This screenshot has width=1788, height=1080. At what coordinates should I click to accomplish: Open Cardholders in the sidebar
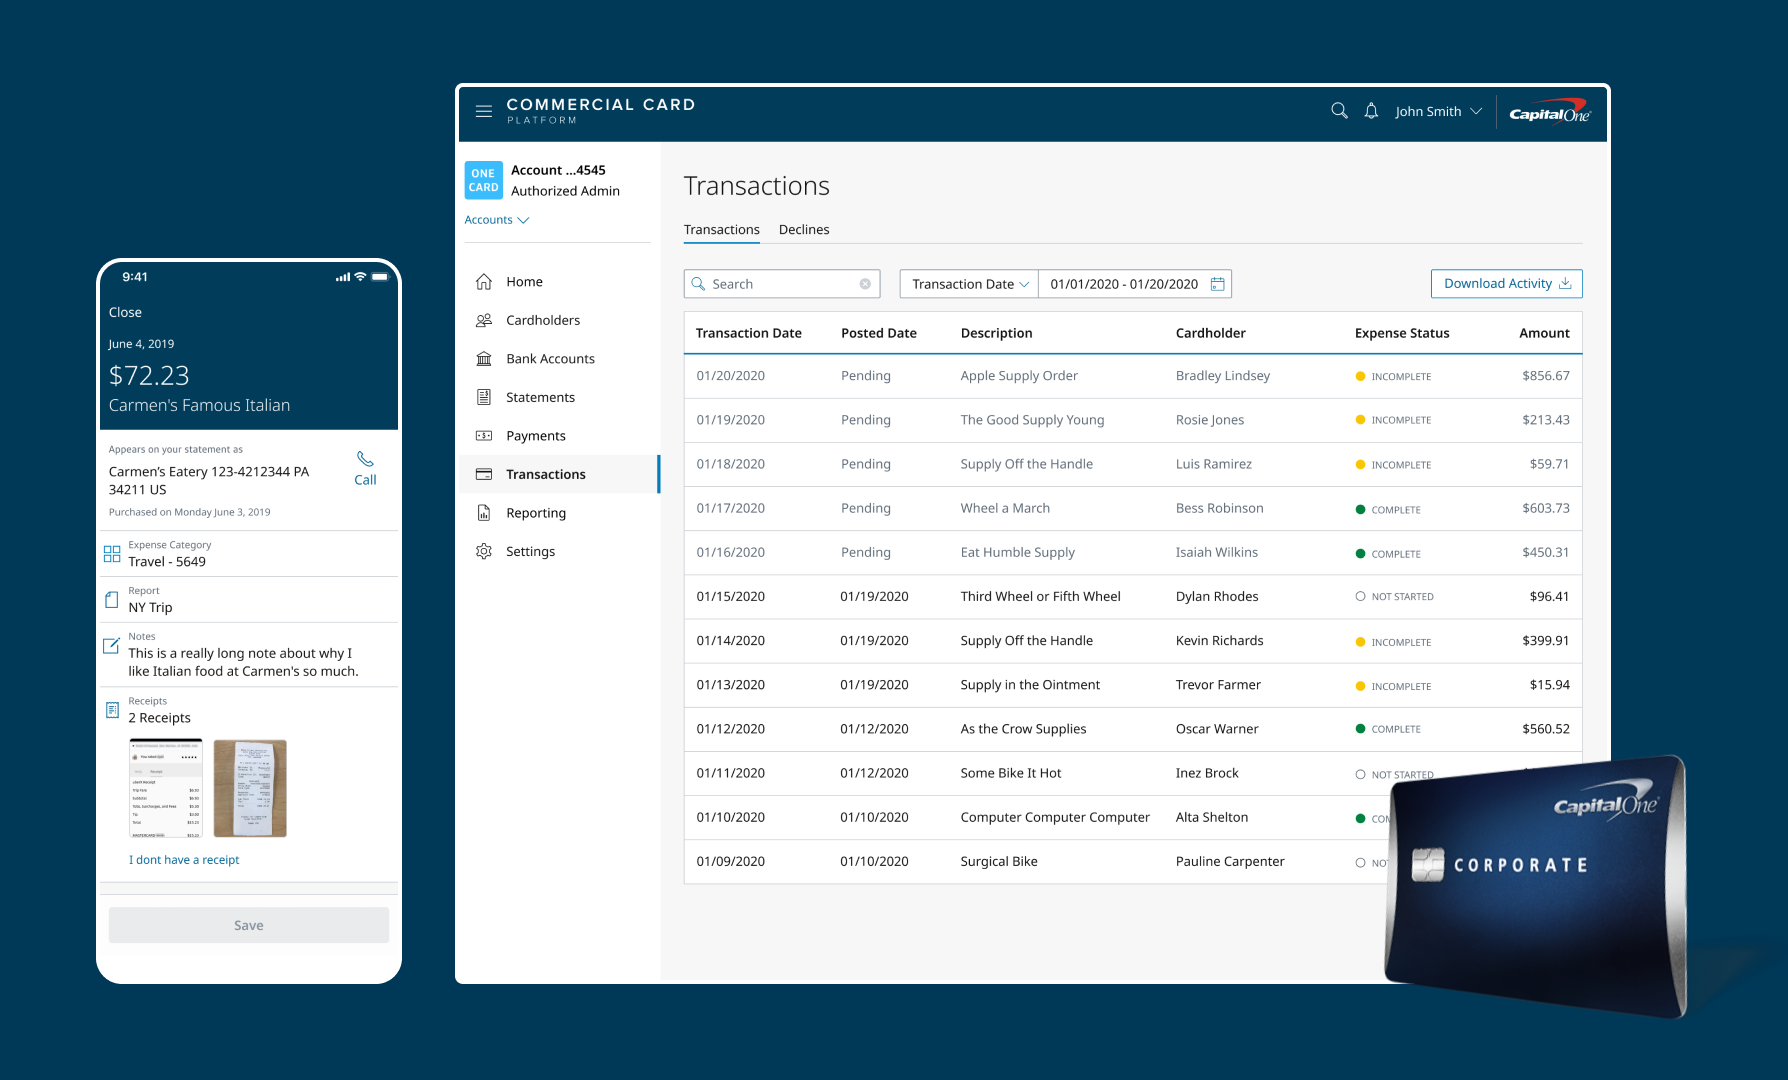point(542,320)
